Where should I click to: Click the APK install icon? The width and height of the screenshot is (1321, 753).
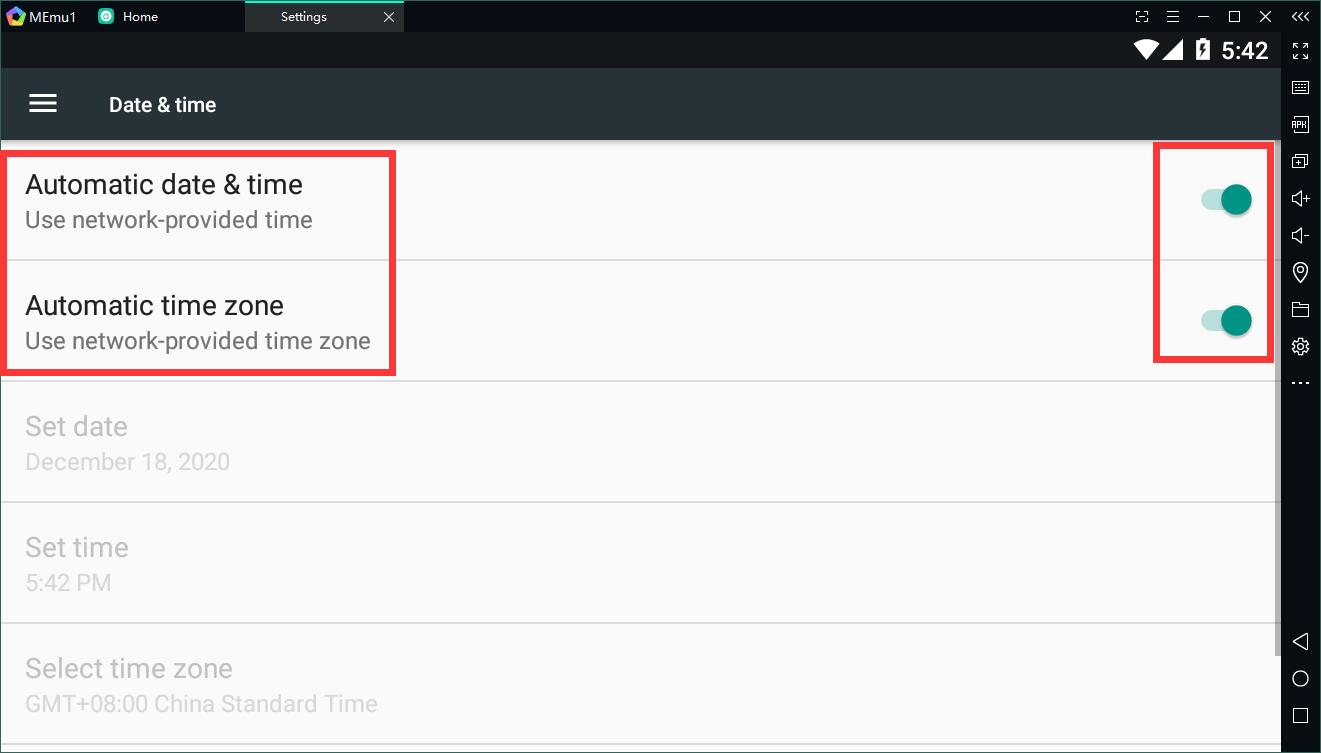[1300, 125]
